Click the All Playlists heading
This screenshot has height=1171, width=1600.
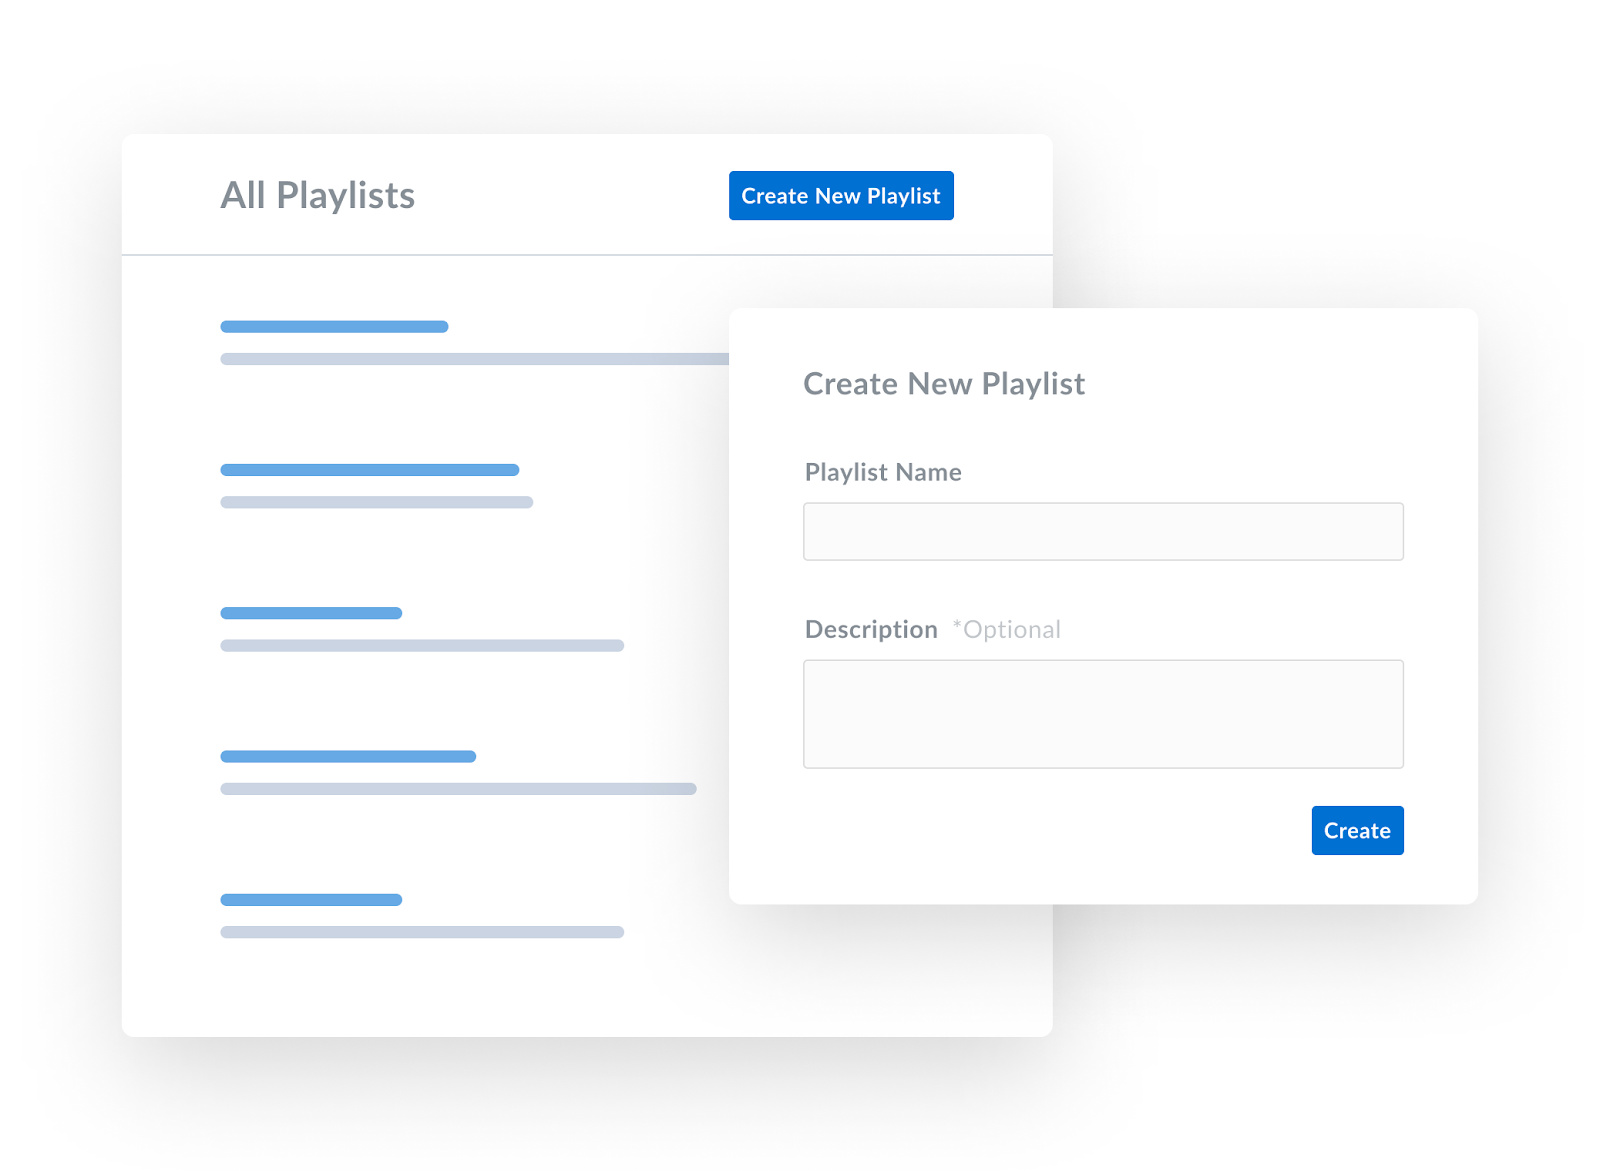318,196
